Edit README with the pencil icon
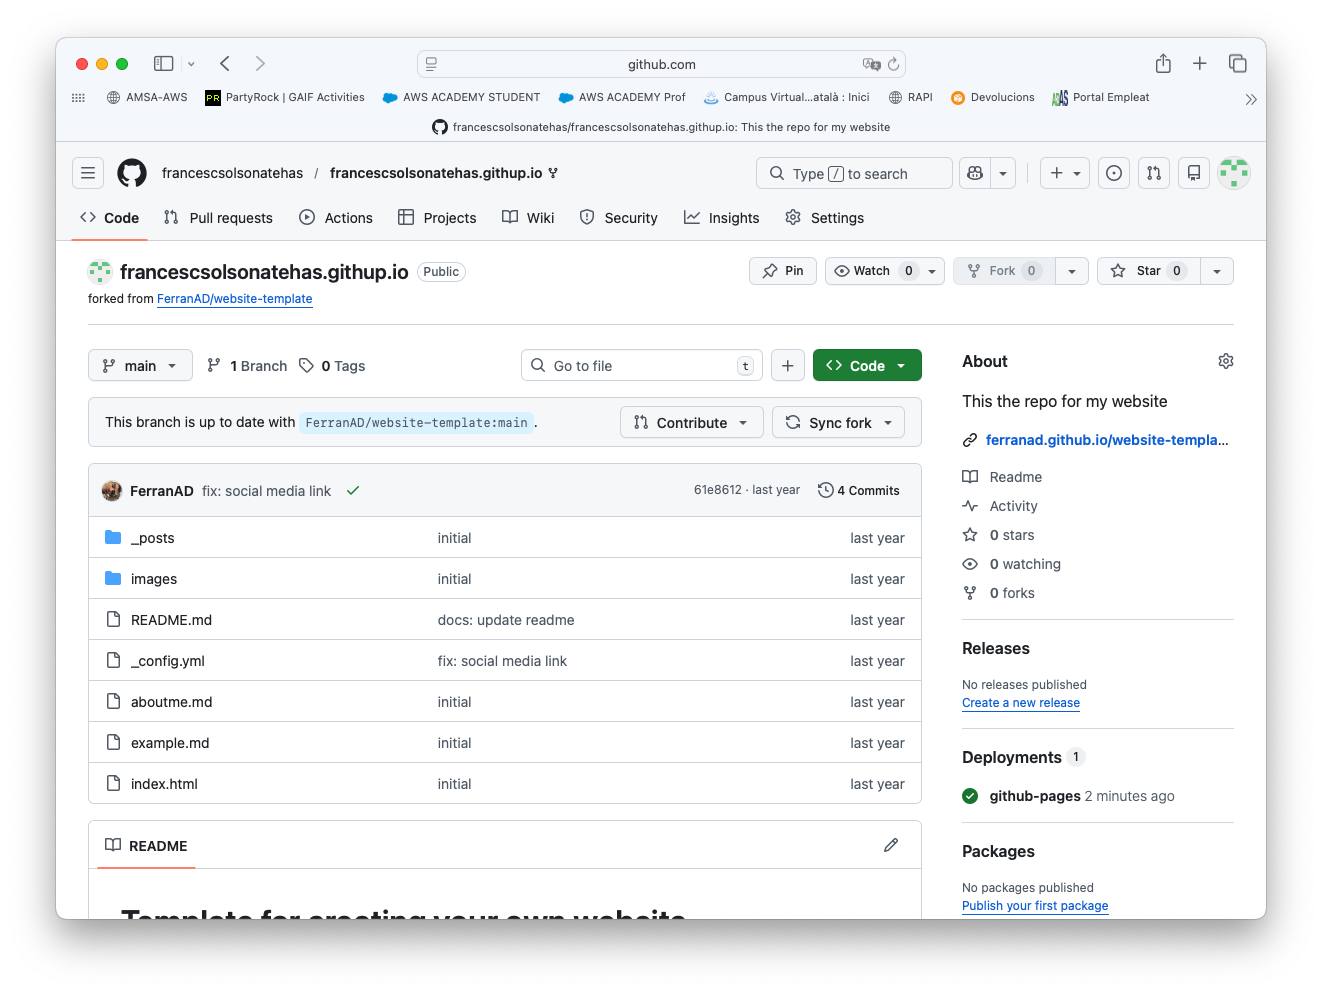The width and height of the screenshot is (1322, 993). coord(890,845)
